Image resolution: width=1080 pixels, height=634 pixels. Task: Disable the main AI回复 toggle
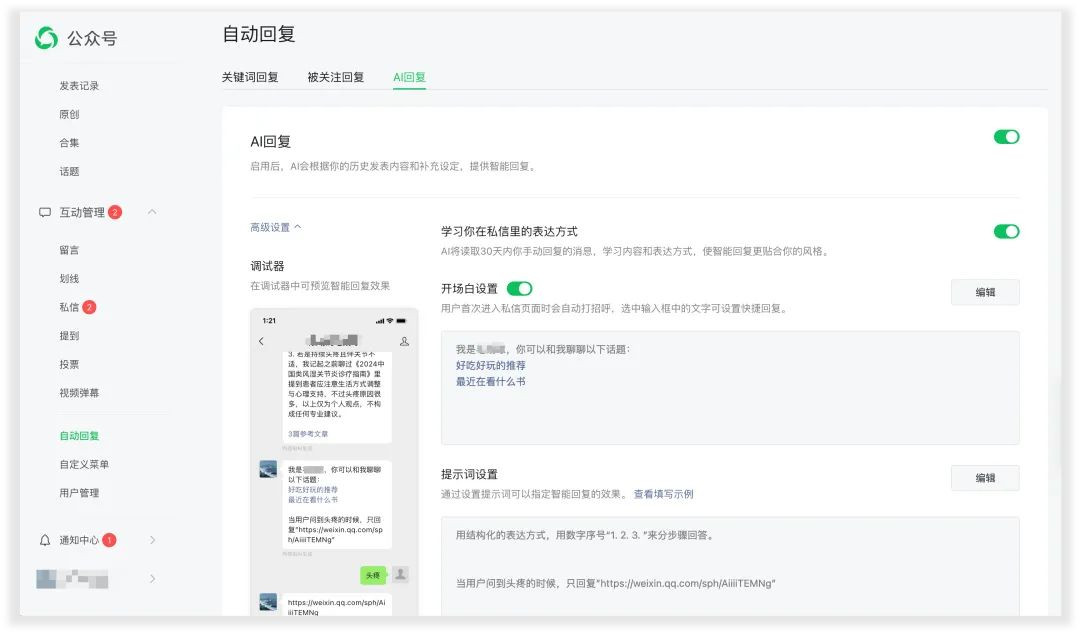pyautogui.click(x=1006, y=137)
